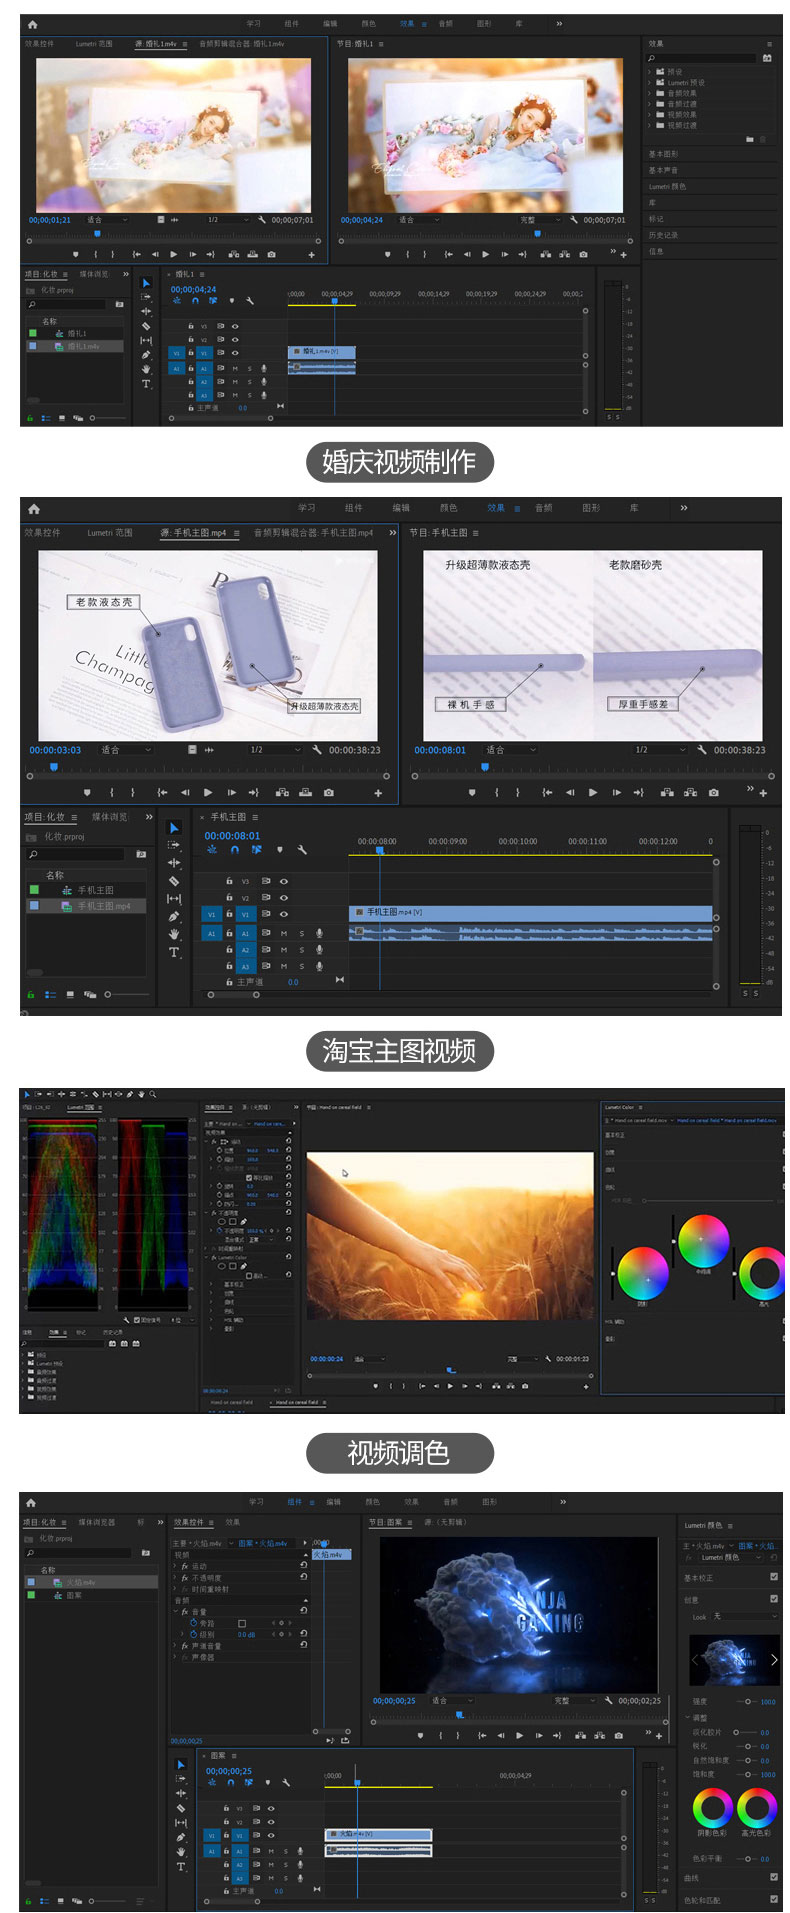Image resolution: width=790 pixels, height=1913 pixels.
Task: Select the Hand tool beside the 手机主图 timeline
Action: [174, 934]
